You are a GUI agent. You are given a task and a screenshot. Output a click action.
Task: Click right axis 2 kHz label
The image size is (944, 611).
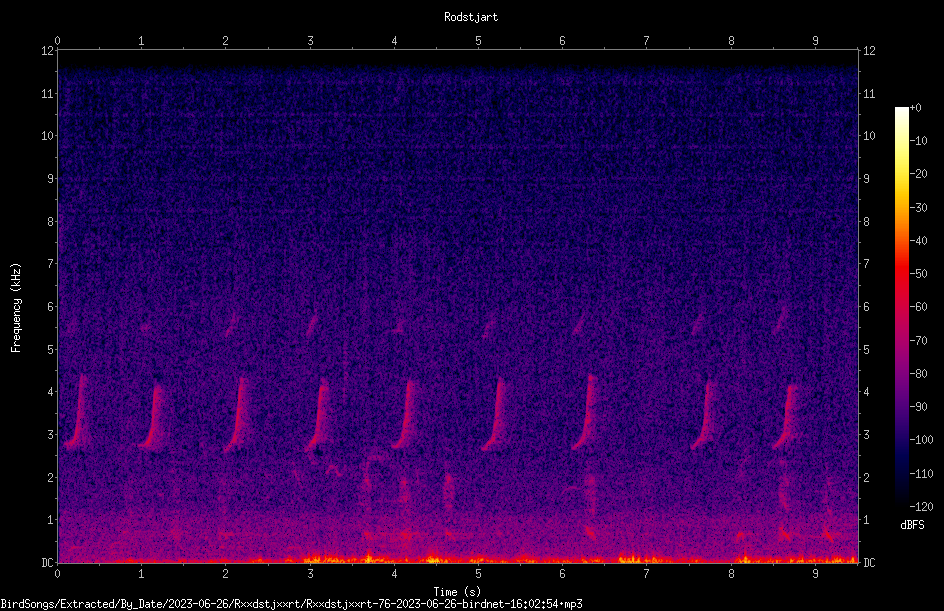pyautogui.click(x=866, y=477)
